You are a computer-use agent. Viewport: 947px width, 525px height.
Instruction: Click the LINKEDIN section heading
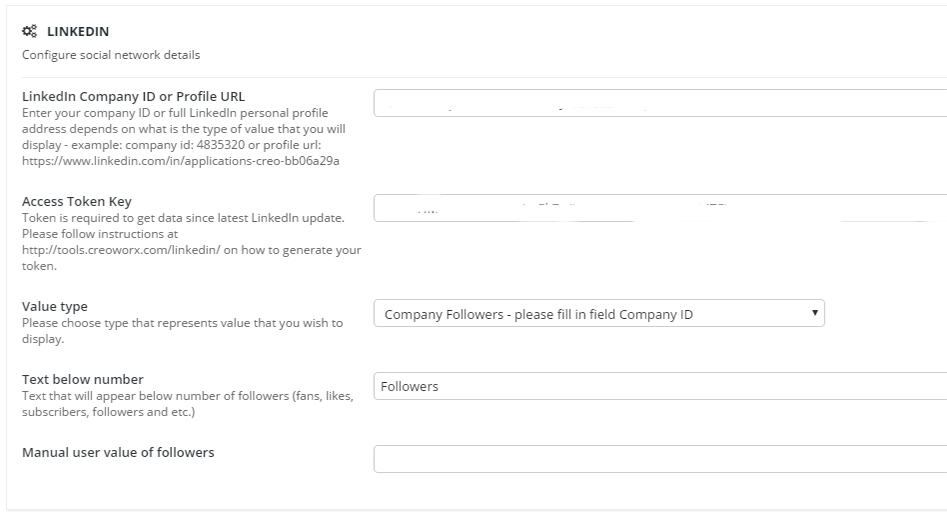tap(78, 32)
